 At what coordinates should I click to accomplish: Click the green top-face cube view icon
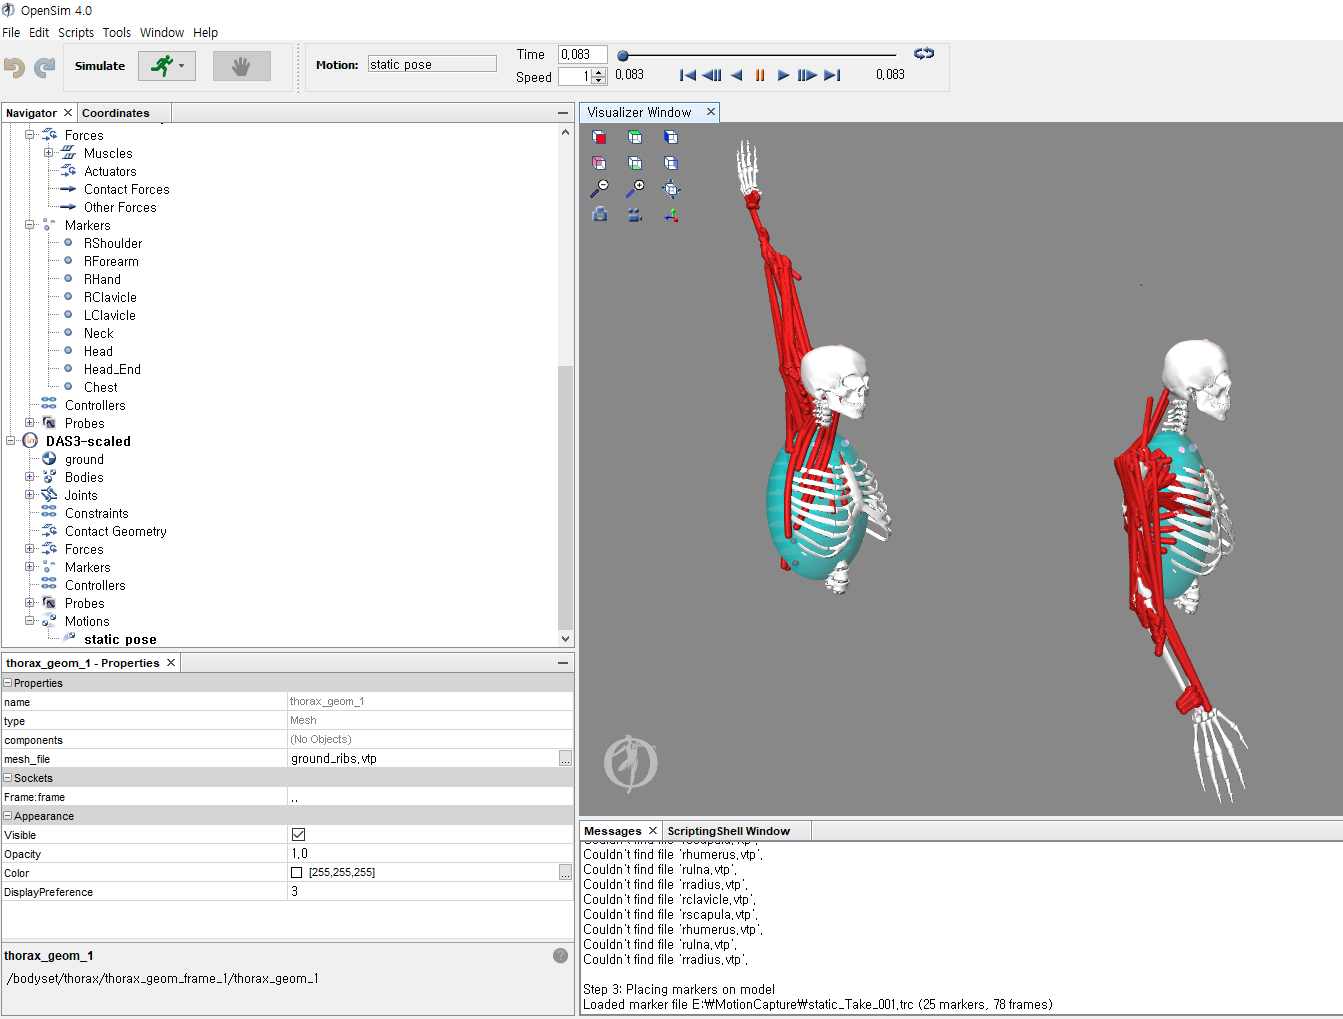[x=635, y=137]
